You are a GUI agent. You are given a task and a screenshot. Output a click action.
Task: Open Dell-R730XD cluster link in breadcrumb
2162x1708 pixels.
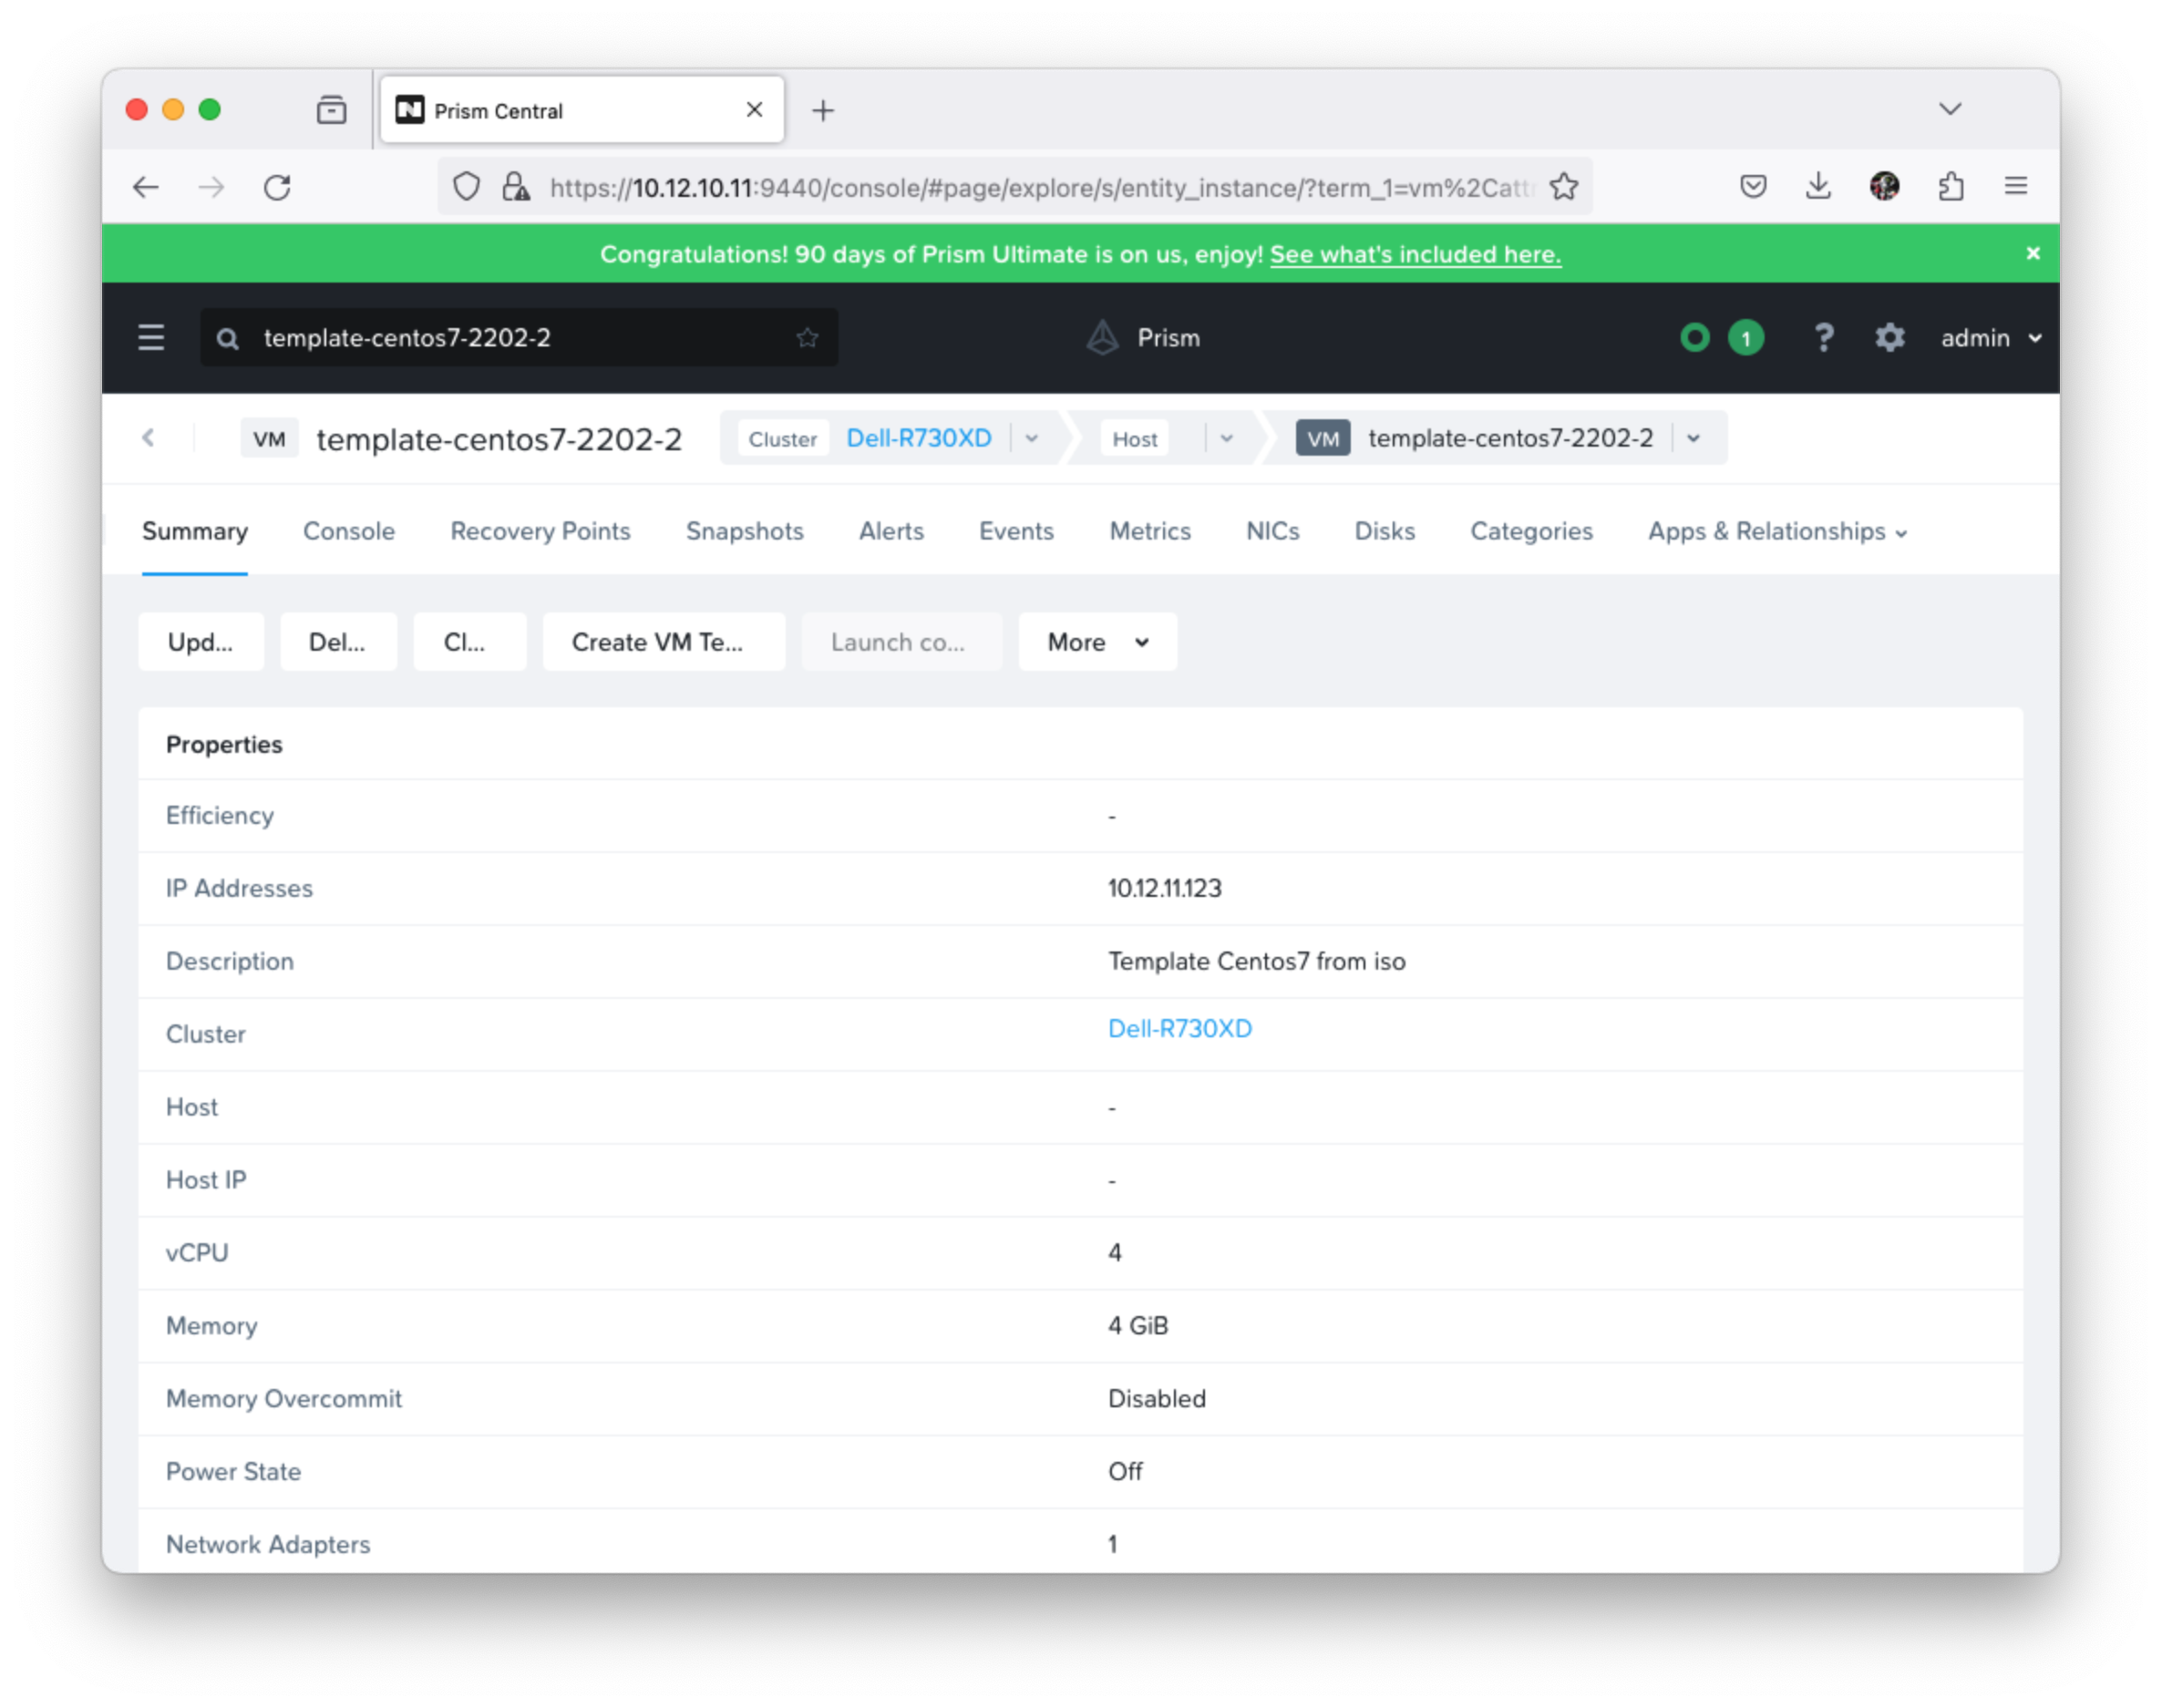click(x=919, y=438)
